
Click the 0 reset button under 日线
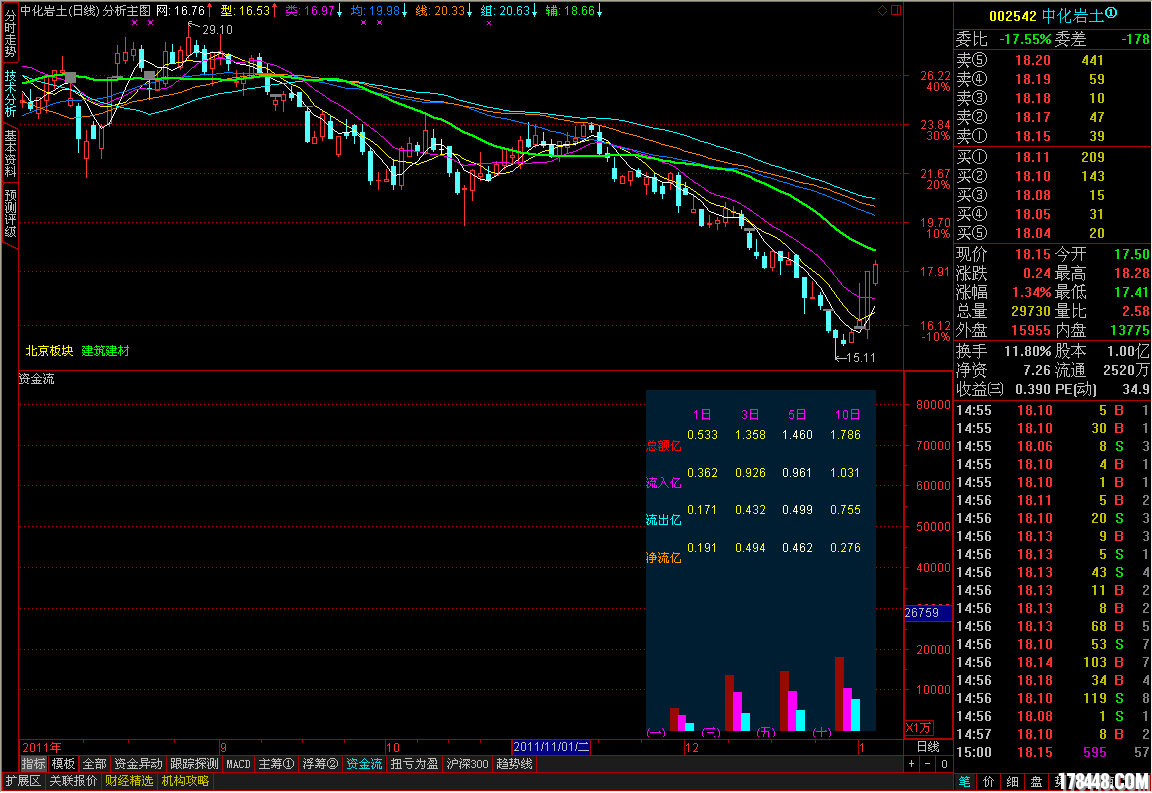point(942,764)
